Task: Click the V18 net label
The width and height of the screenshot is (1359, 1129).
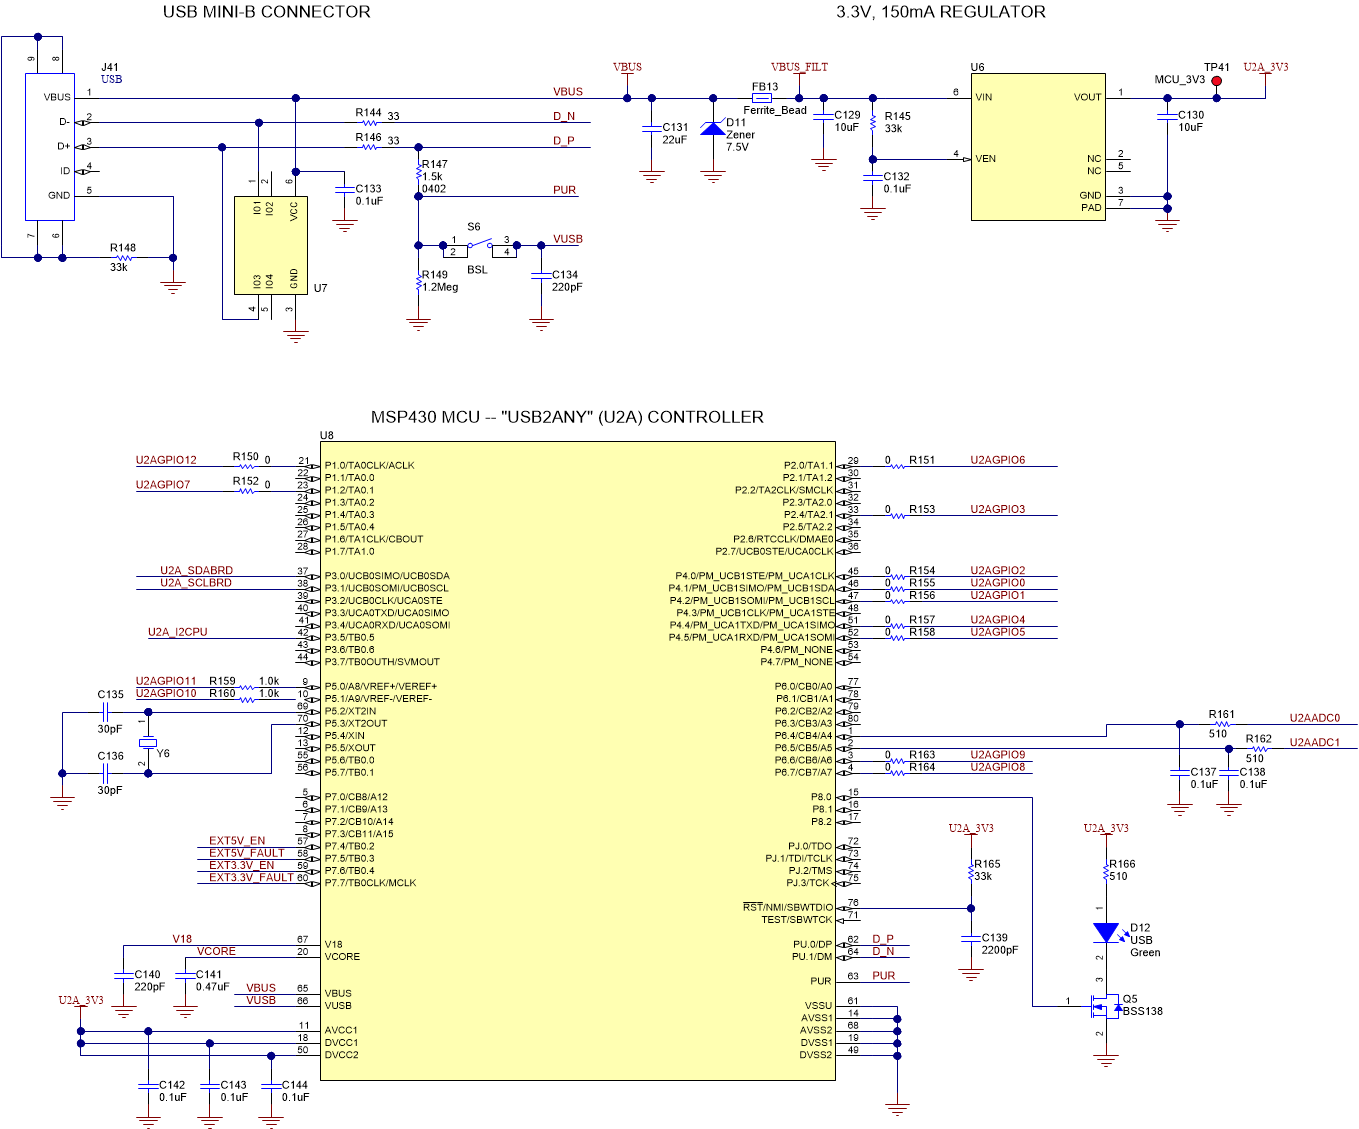Action: pyautogui.click(x=182, y=939)
